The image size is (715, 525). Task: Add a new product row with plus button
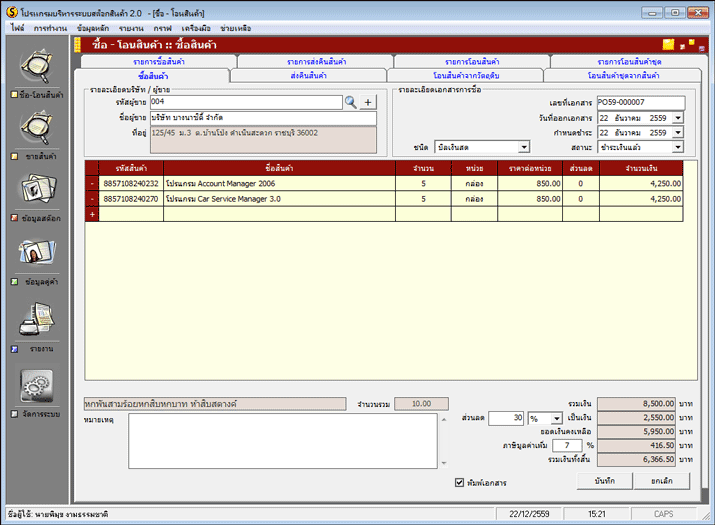(x=92, y=214)
